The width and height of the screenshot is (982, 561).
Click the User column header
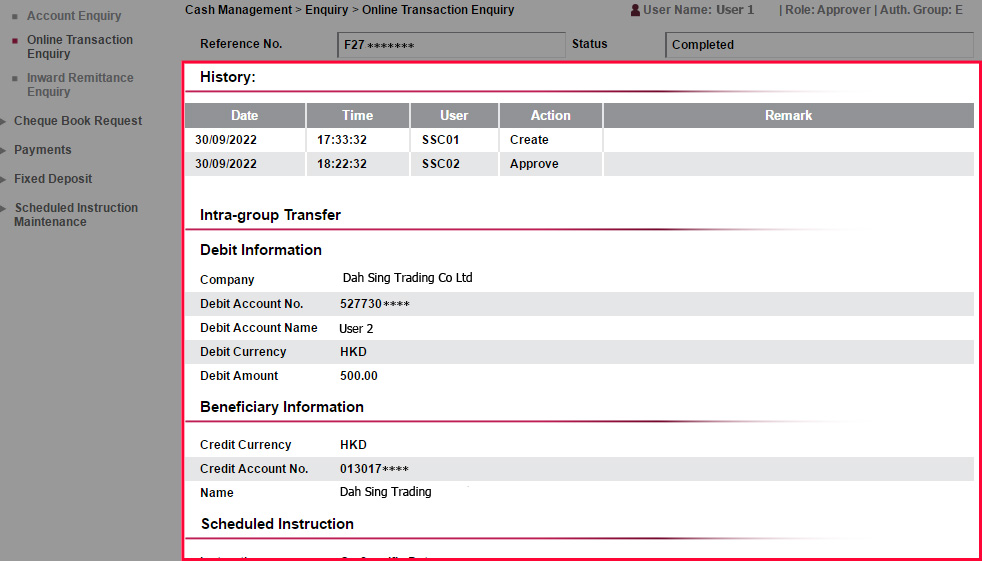(454, 115)
